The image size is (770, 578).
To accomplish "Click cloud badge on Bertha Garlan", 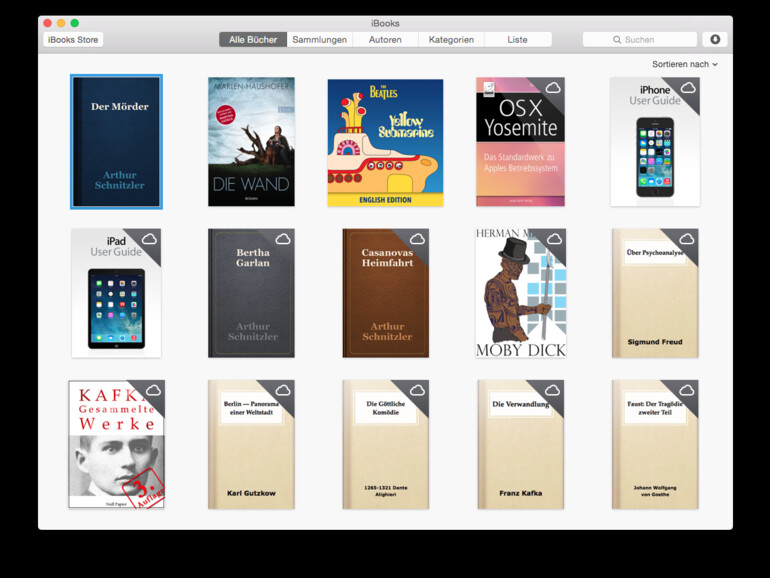I will (283, 239).
